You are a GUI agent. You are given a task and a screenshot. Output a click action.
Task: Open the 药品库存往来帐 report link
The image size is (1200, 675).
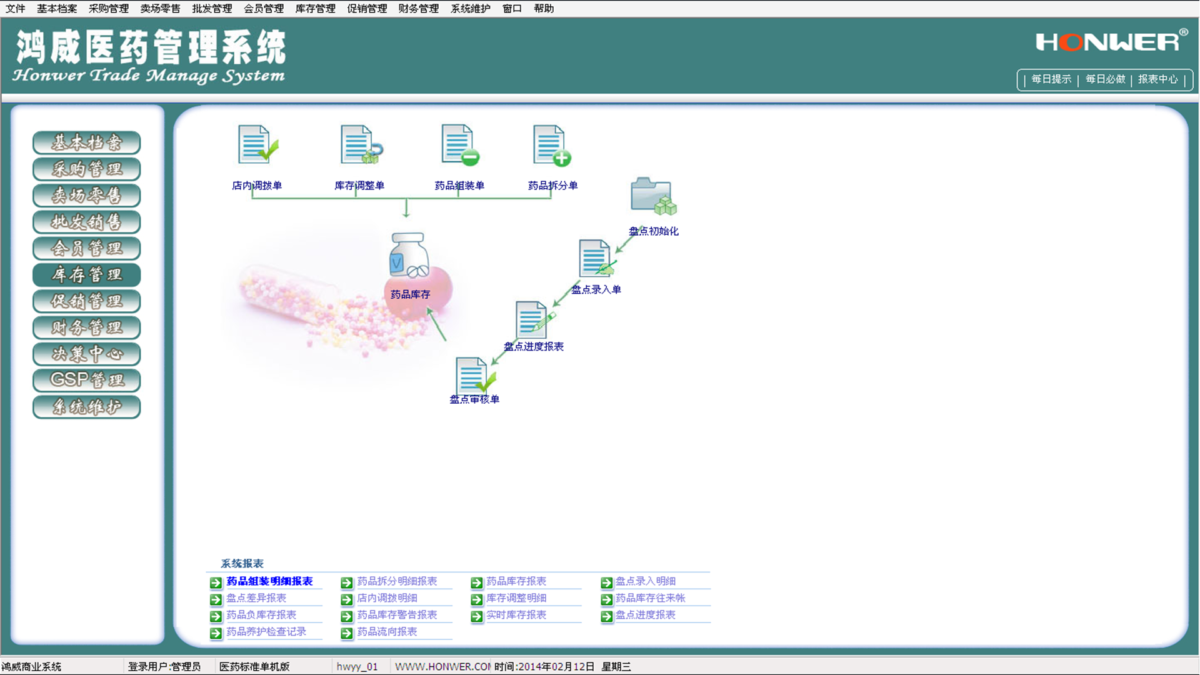(x=650, y=598)
